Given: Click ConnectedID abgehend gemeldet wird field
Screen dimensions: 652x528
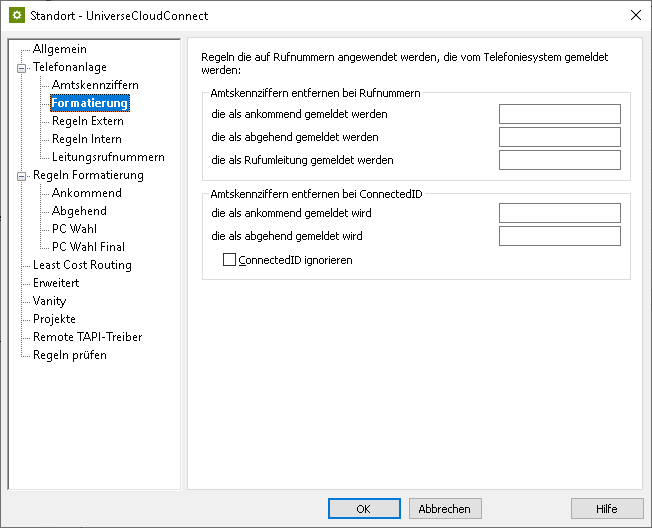Looking at the screenshot, I should pyautogui.click(x=559, y=236).
